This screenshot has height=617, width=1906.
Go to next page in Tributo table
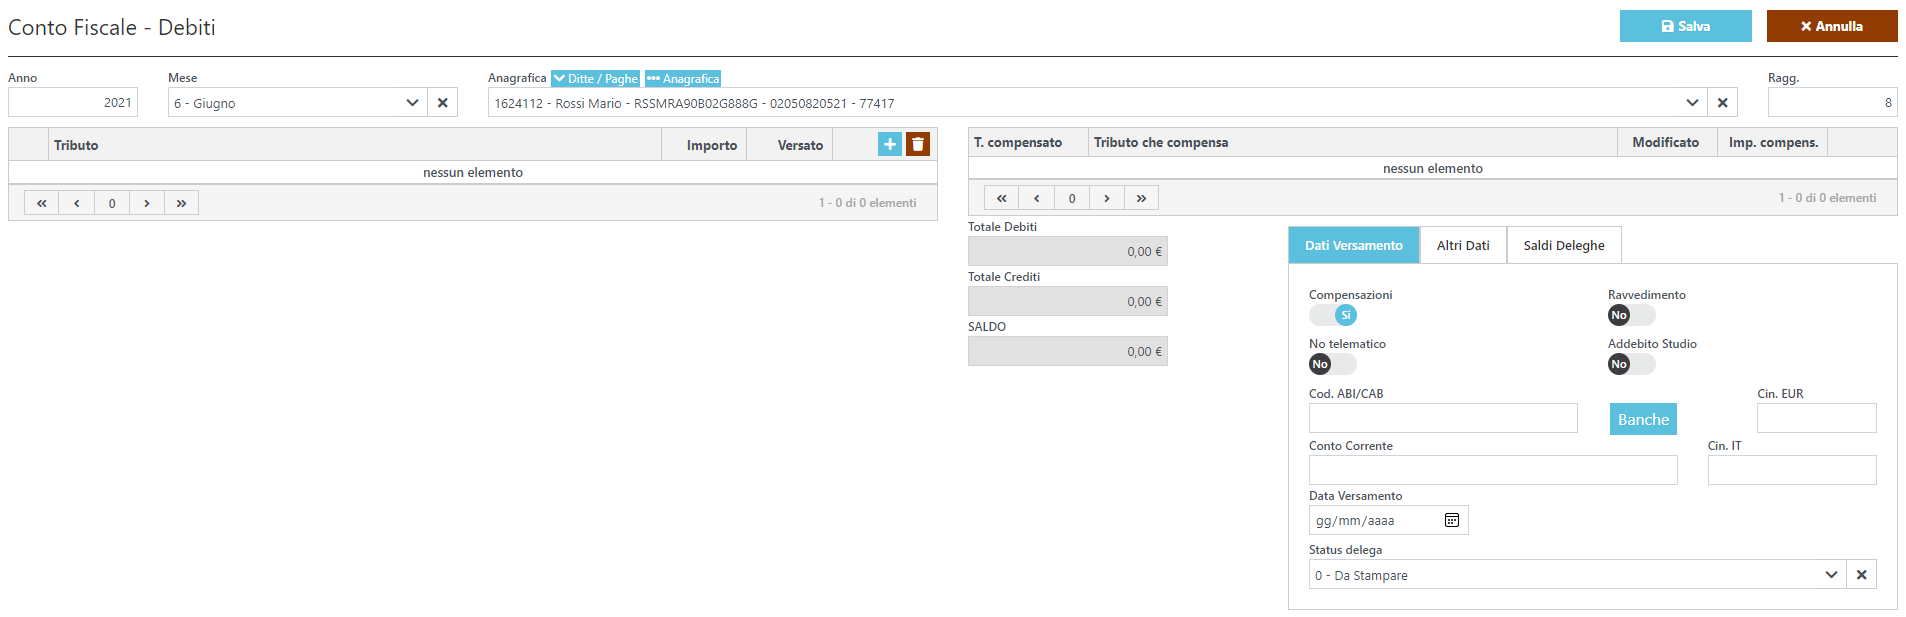tap(147, 203)
